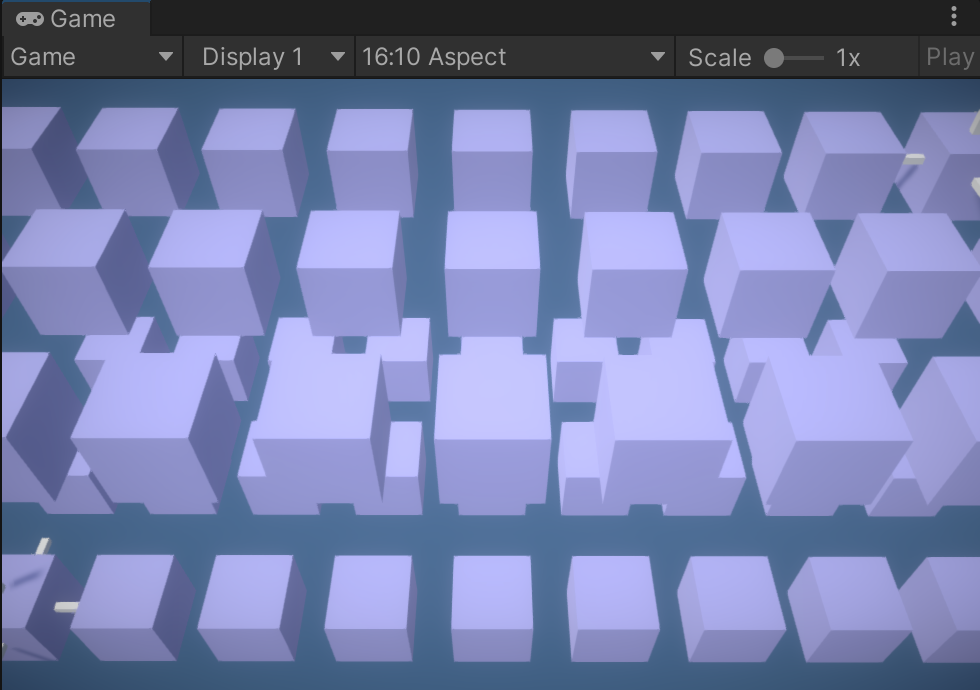Click the 1x scale value
The height and width of the screenshot is (690, 980).
click(x=848, y=58)
